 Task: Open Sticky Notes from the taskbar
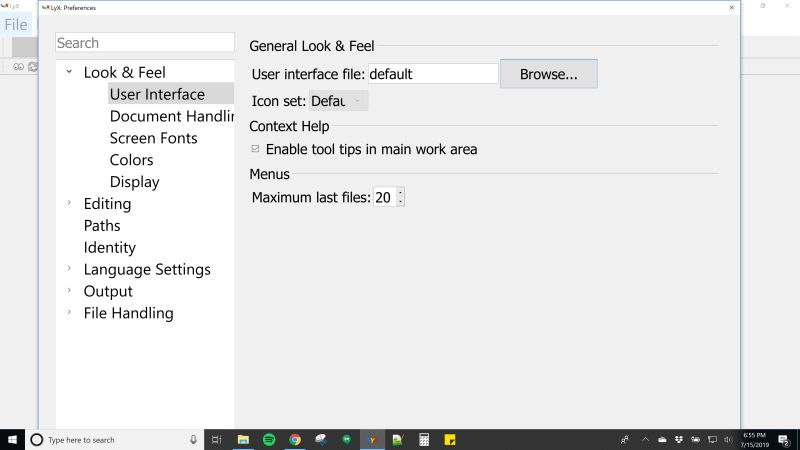[449, 439]
